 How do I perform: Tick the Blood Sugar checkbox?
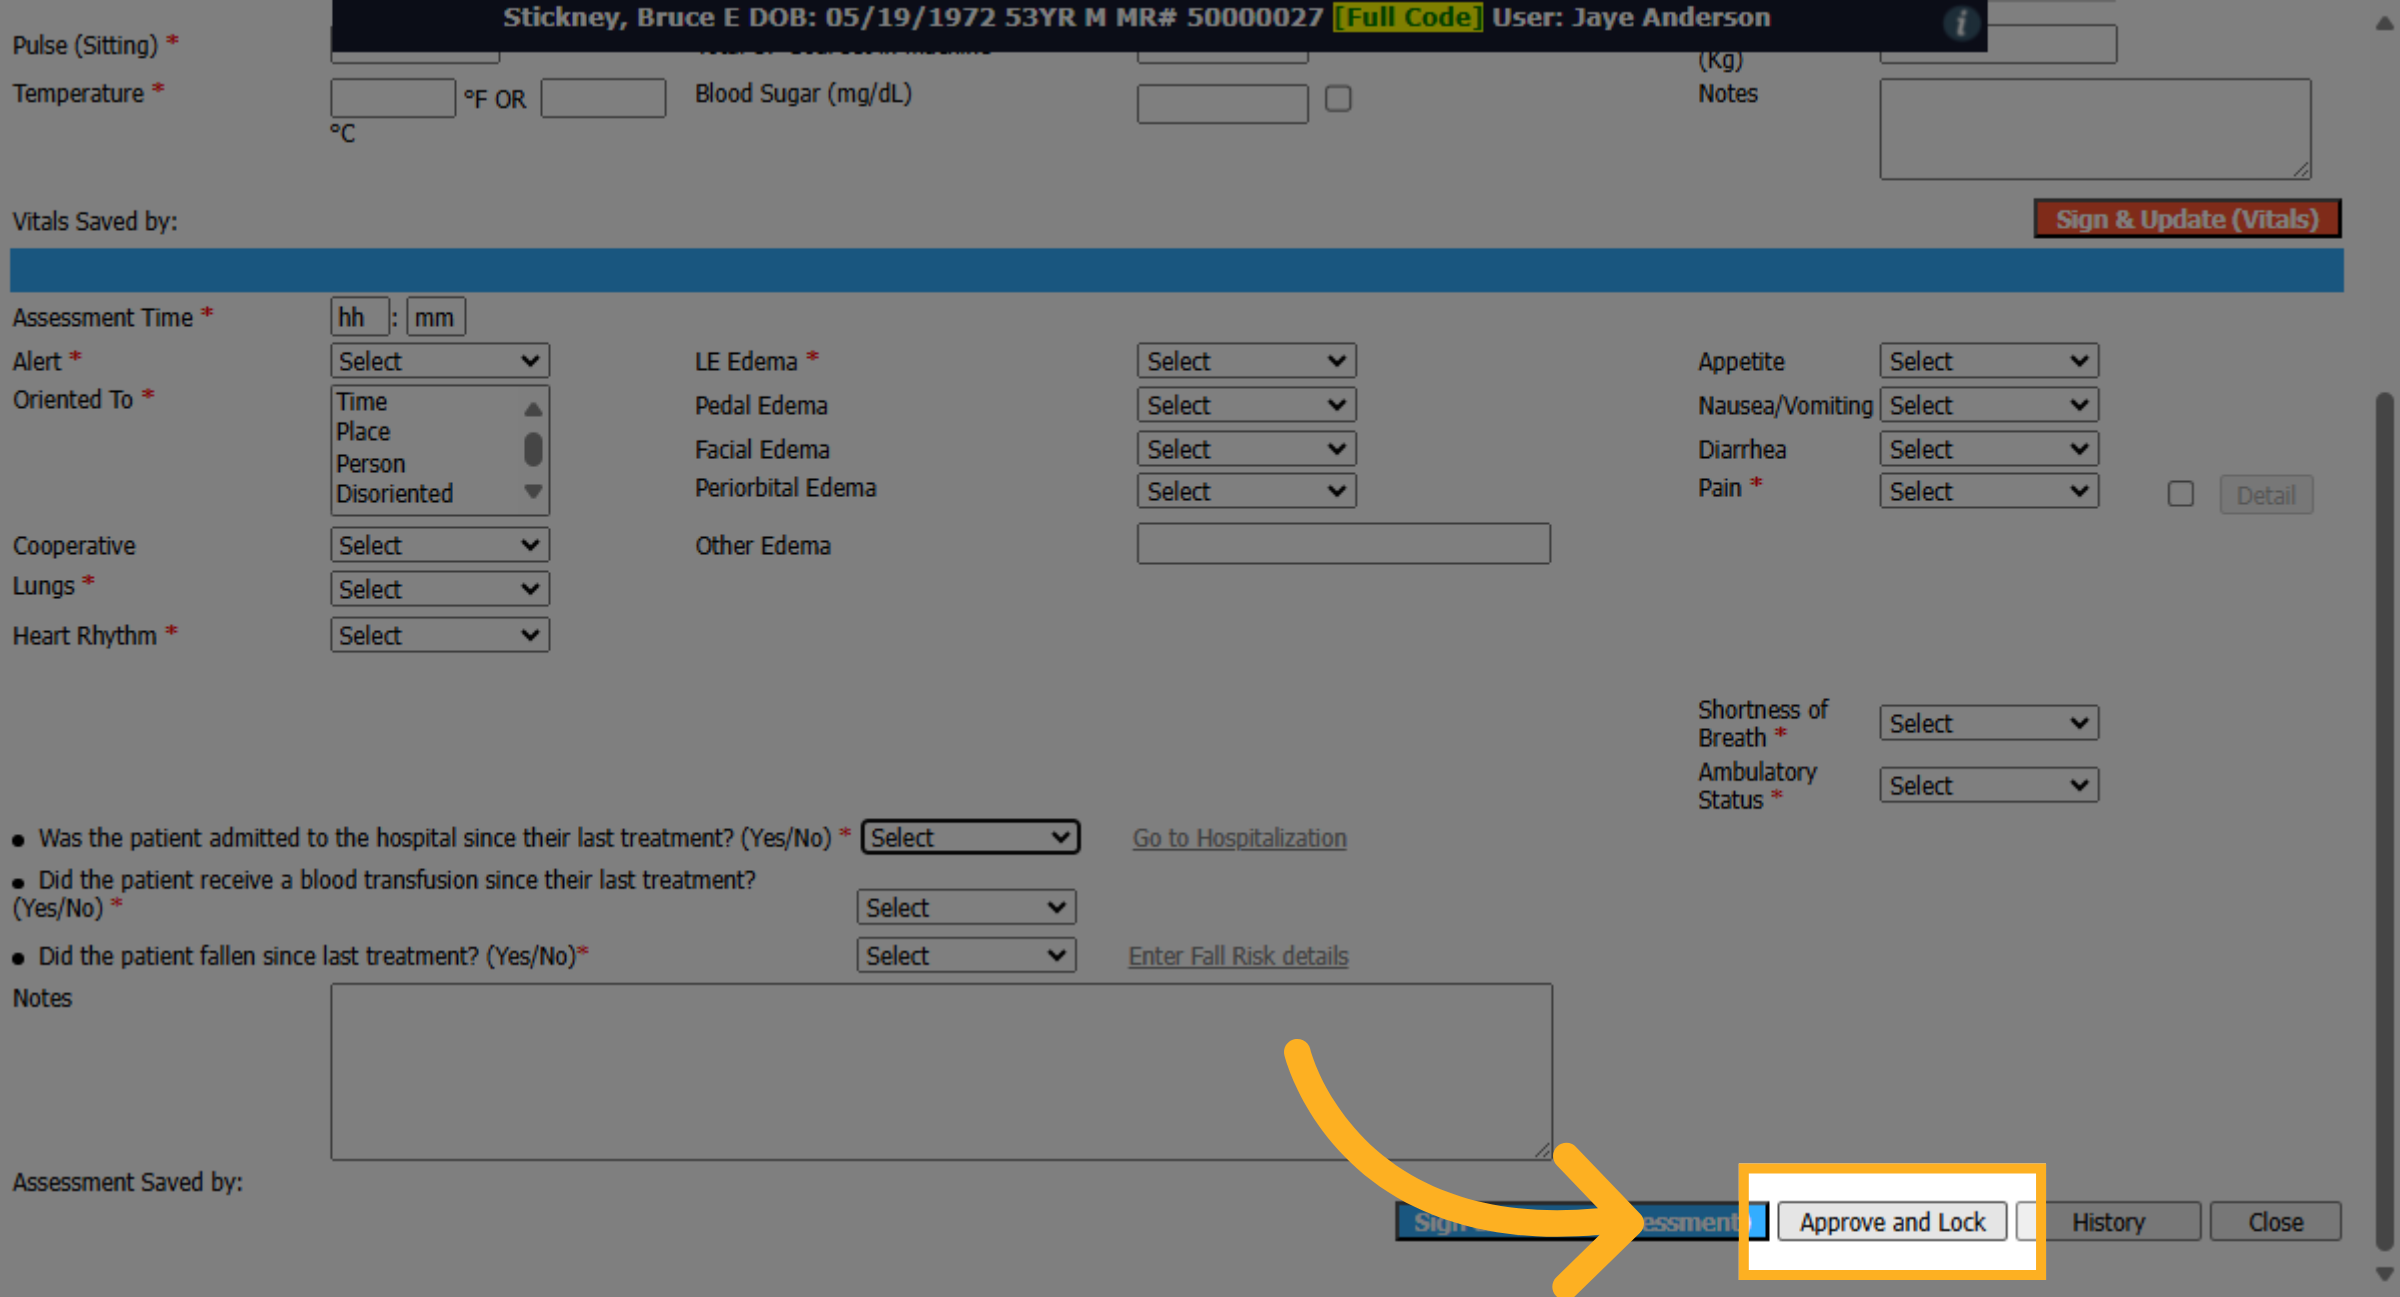(x=1338, y=99)
